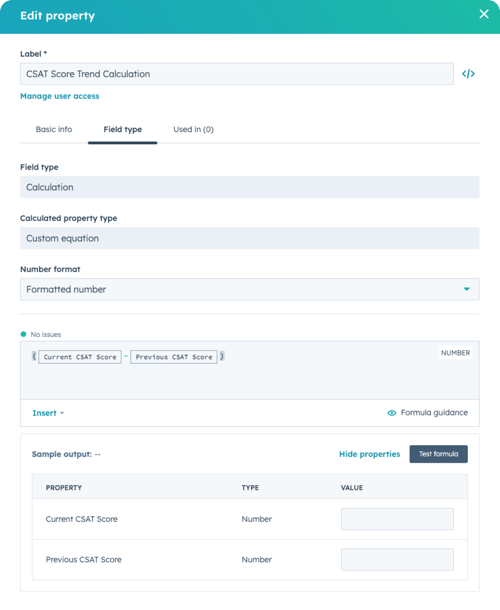Screen dimensions: 500x610
Task: Click the Label text input field
Action: point(237,74)
